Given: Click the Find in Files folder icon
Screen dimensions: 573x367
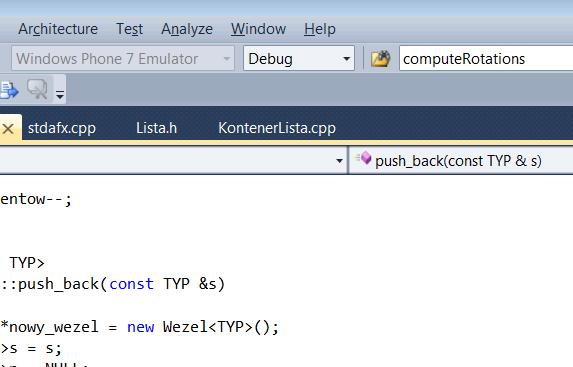Looking at the screenshot, I should coord(380,58).
